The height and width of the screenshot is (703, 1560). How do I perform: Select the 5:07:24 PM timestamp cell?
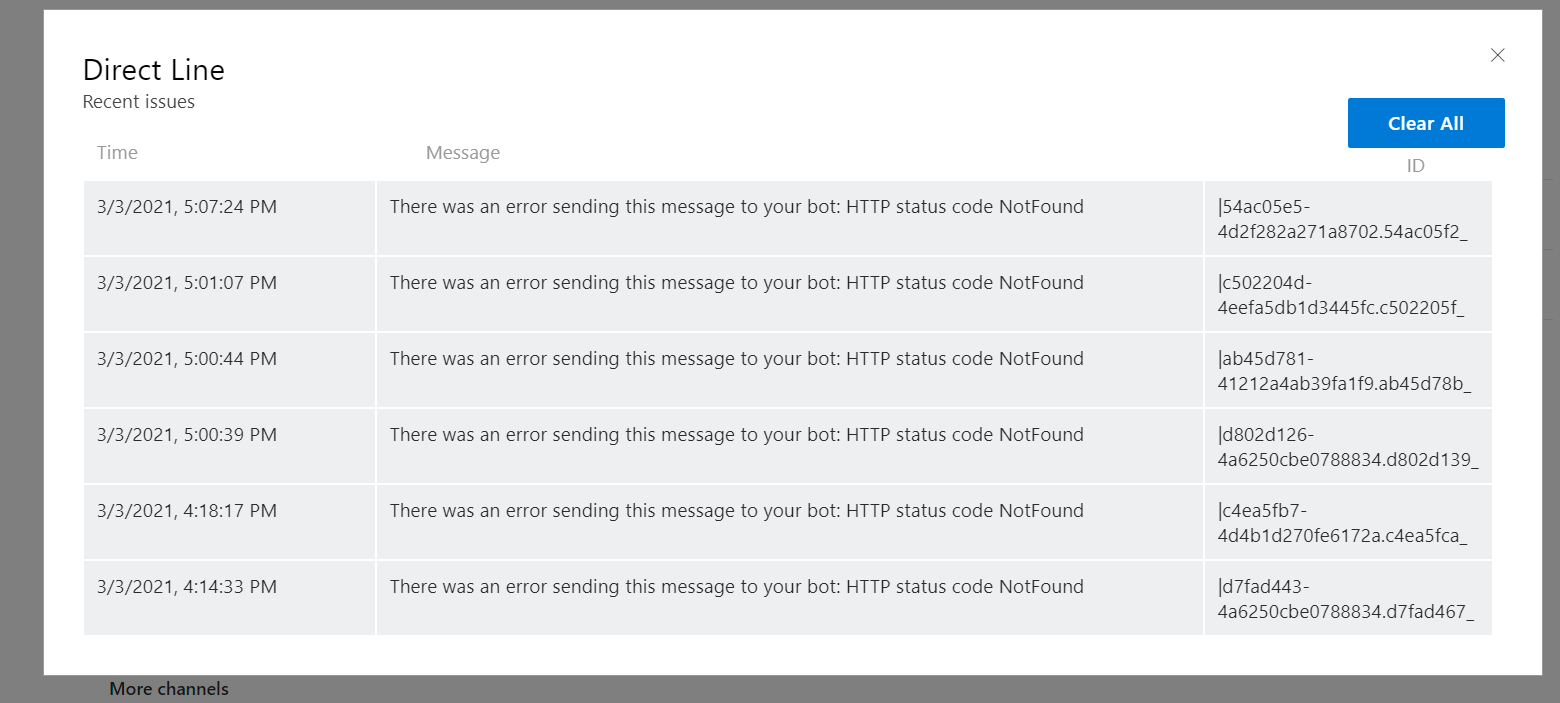(187, 208)
